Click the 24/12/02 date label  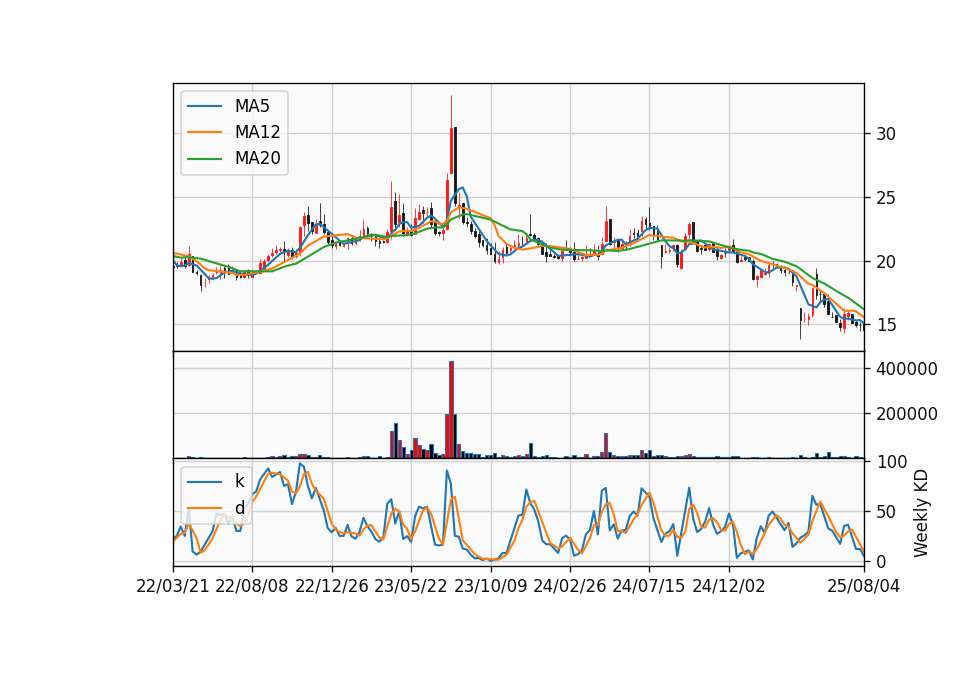[729, 586]
